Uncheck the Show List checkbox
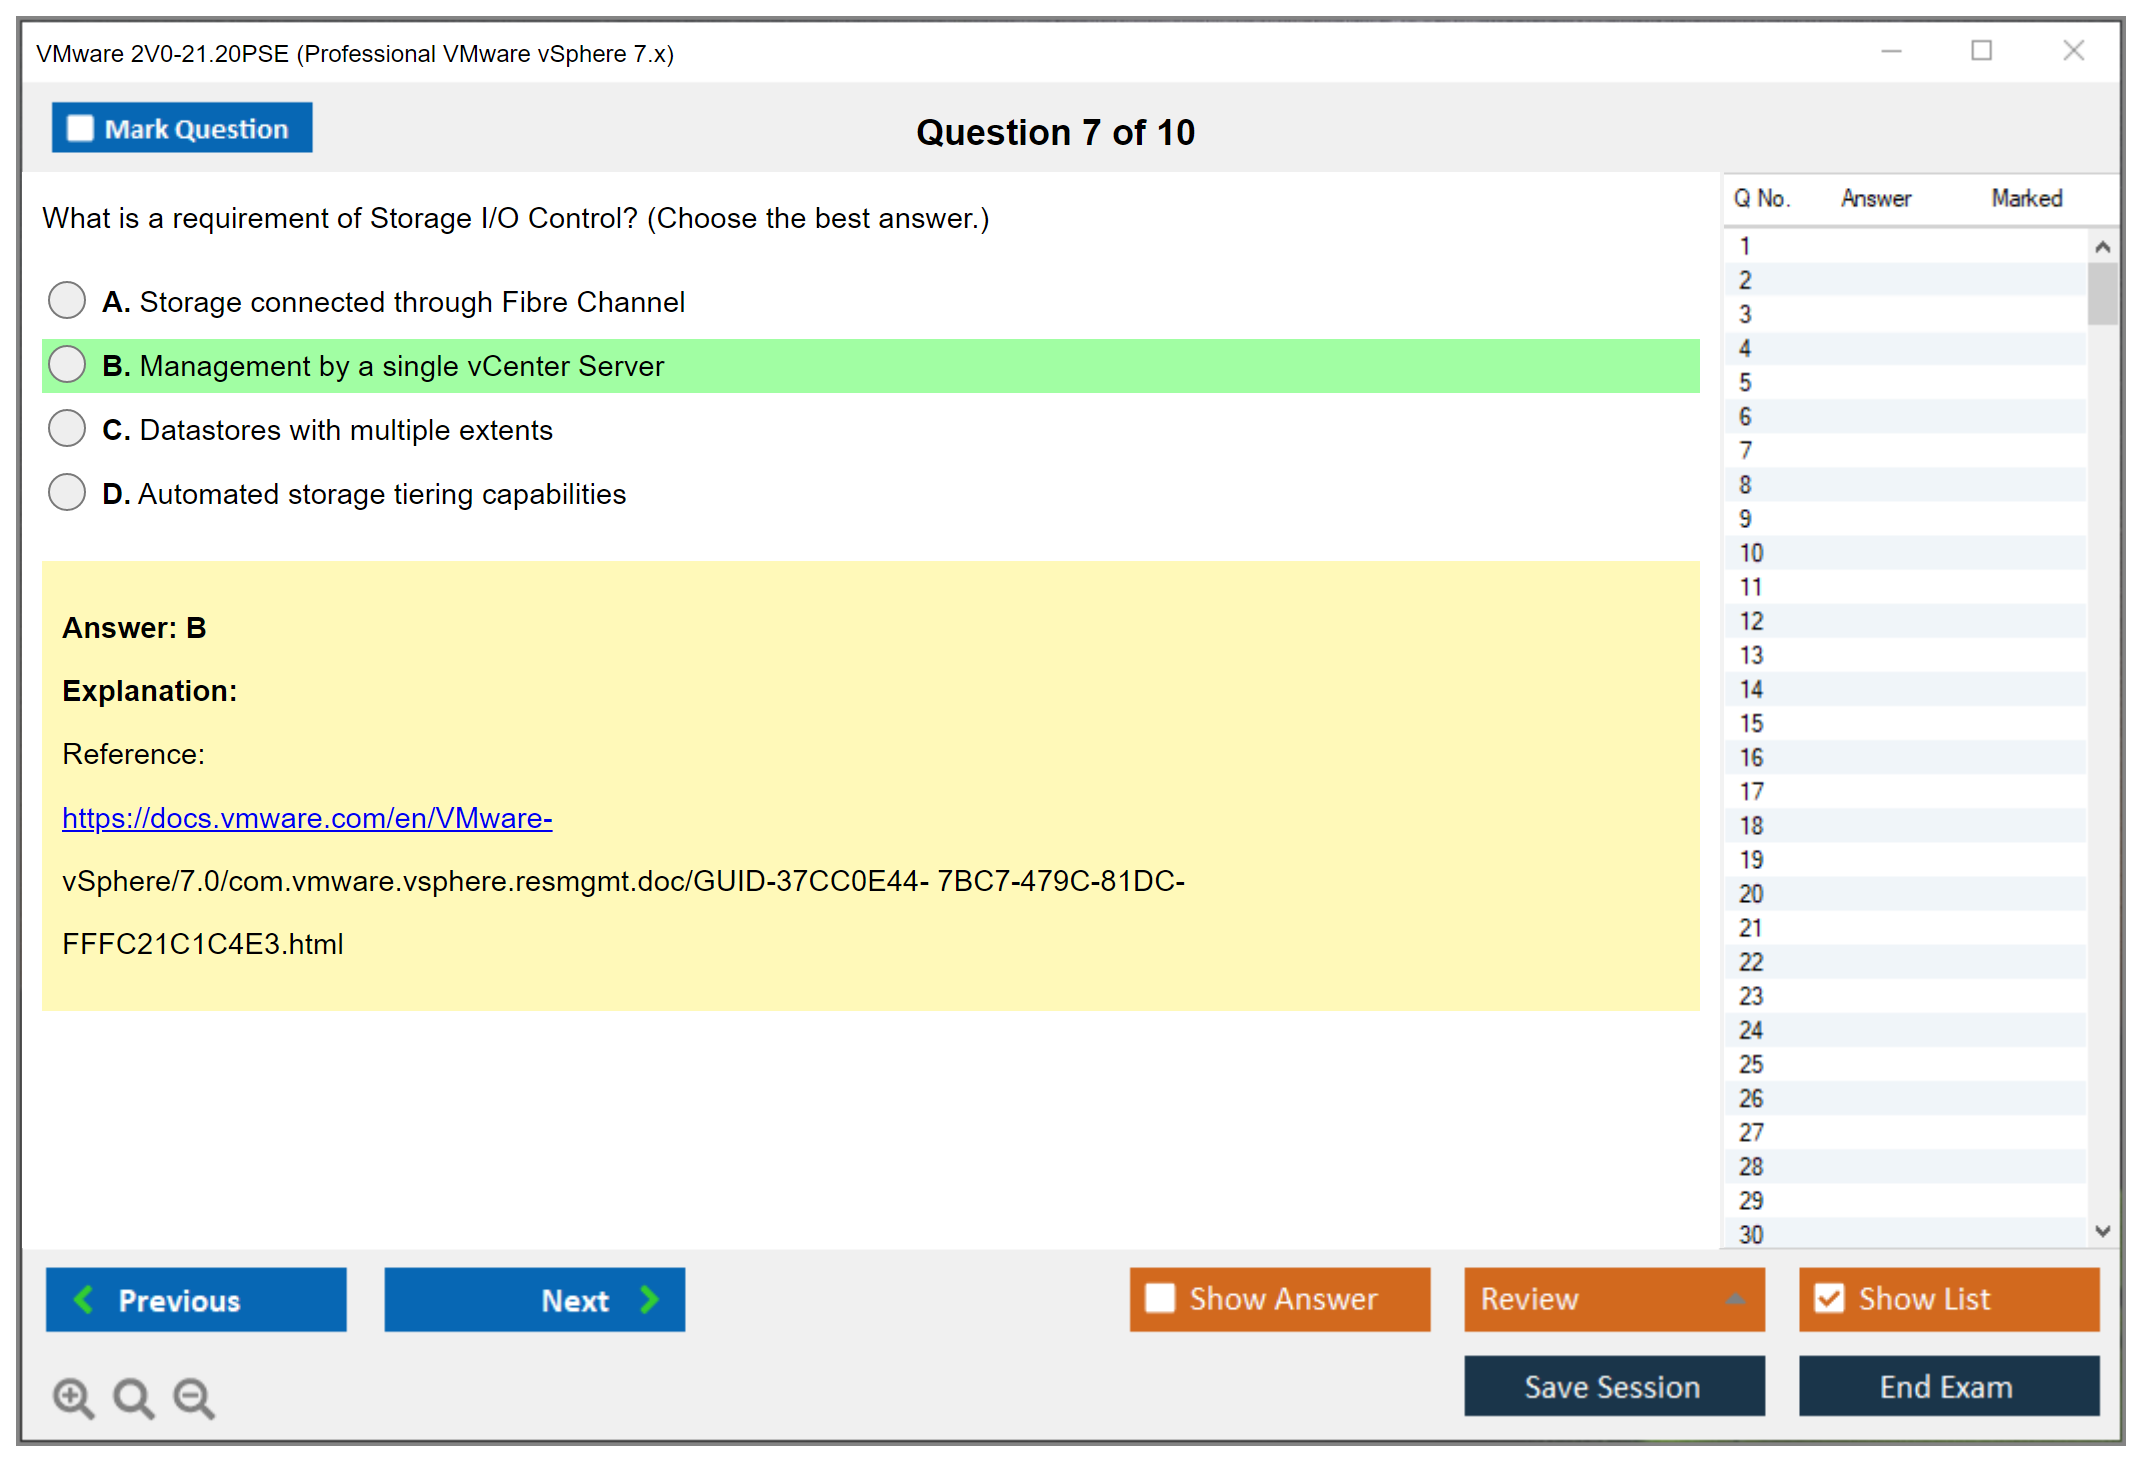Screen dimensions: 2150x1470 coord(1829,1298)
